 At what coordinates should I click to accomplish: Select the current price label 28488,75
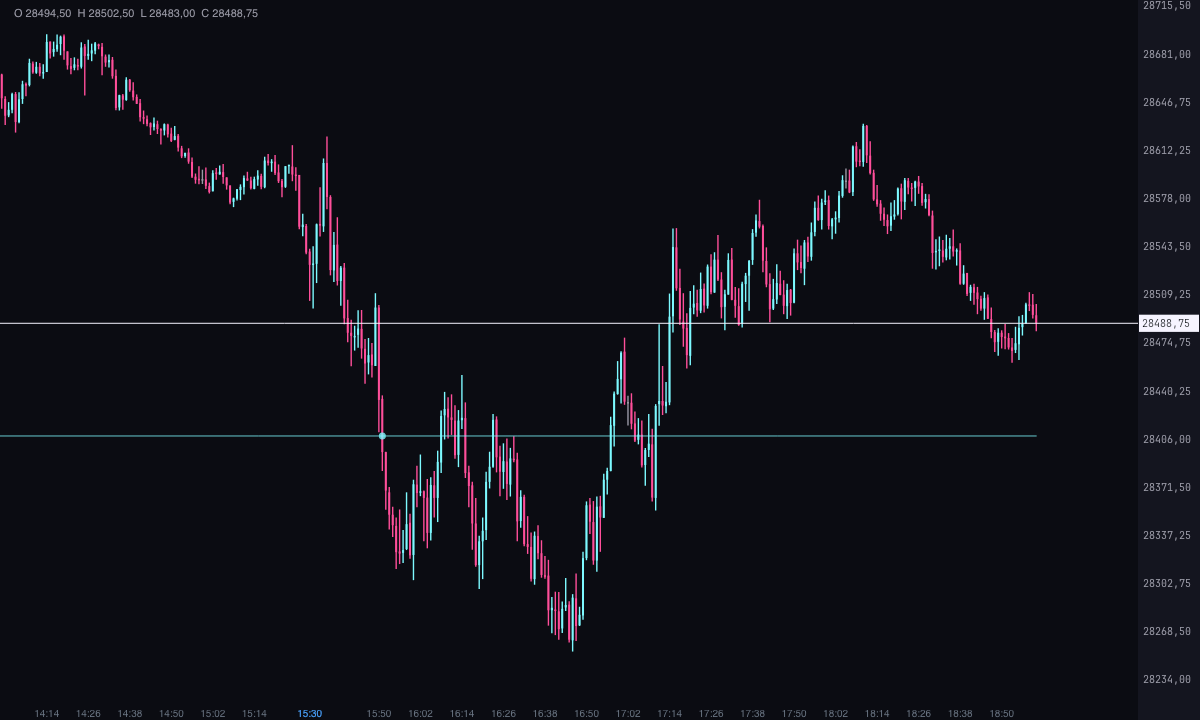(1169, 323)
